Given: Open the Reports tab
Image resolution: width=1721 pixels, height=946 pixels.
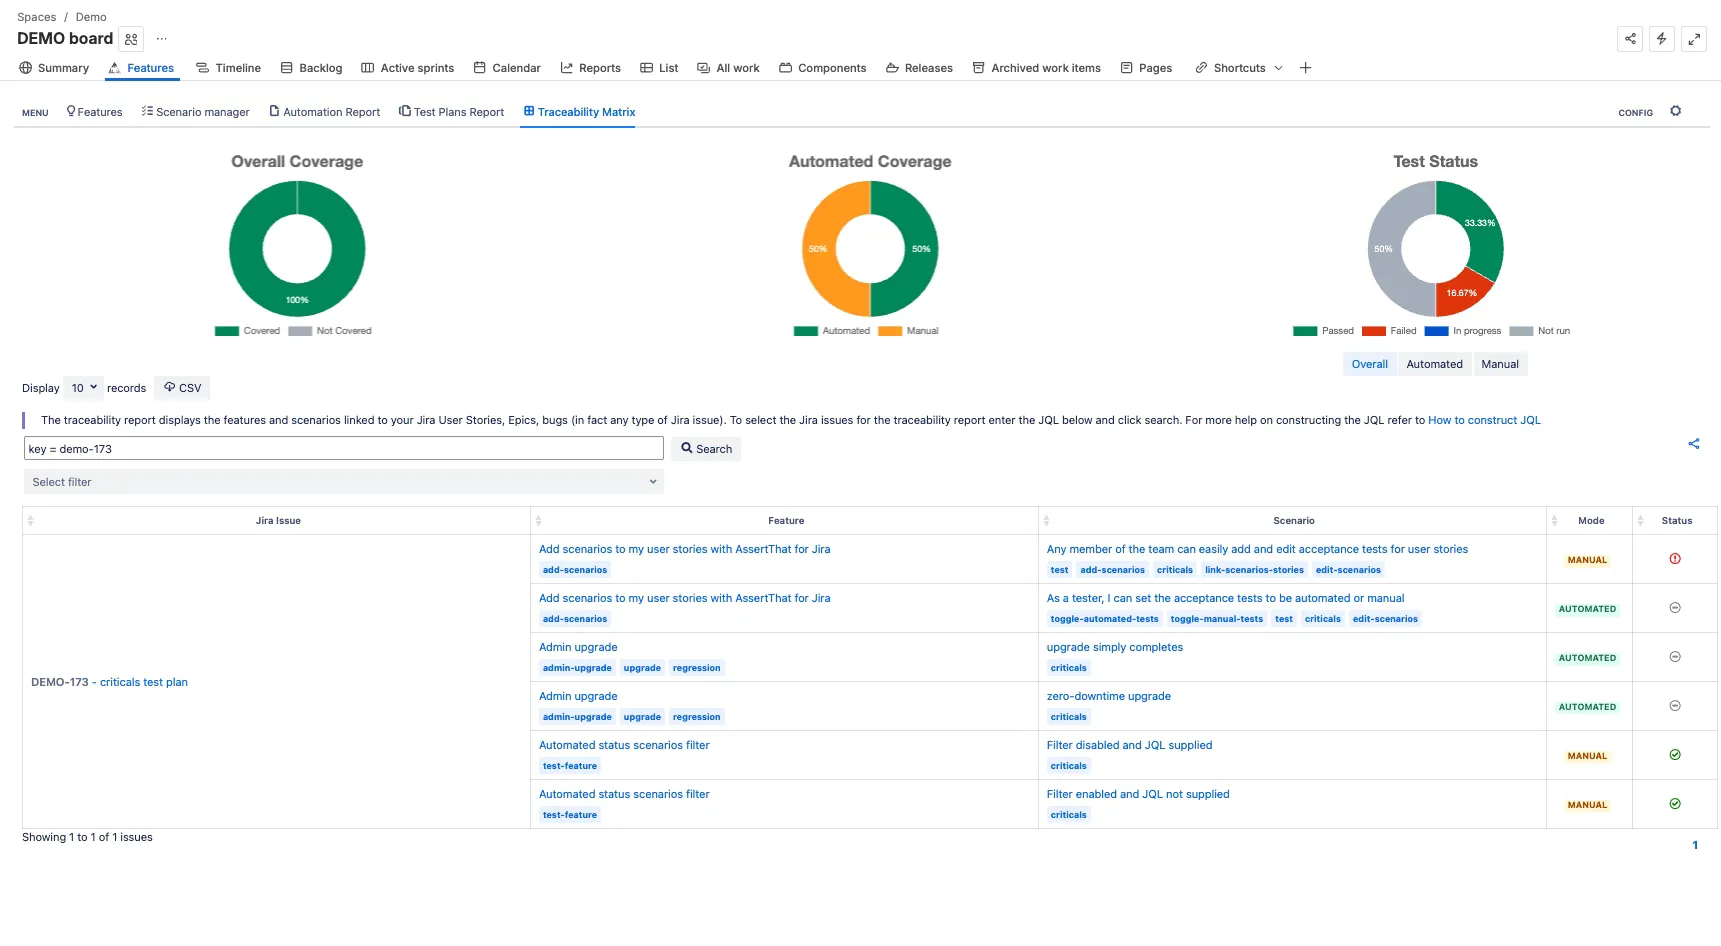Looking at the screenshot, I should (590, 68).
